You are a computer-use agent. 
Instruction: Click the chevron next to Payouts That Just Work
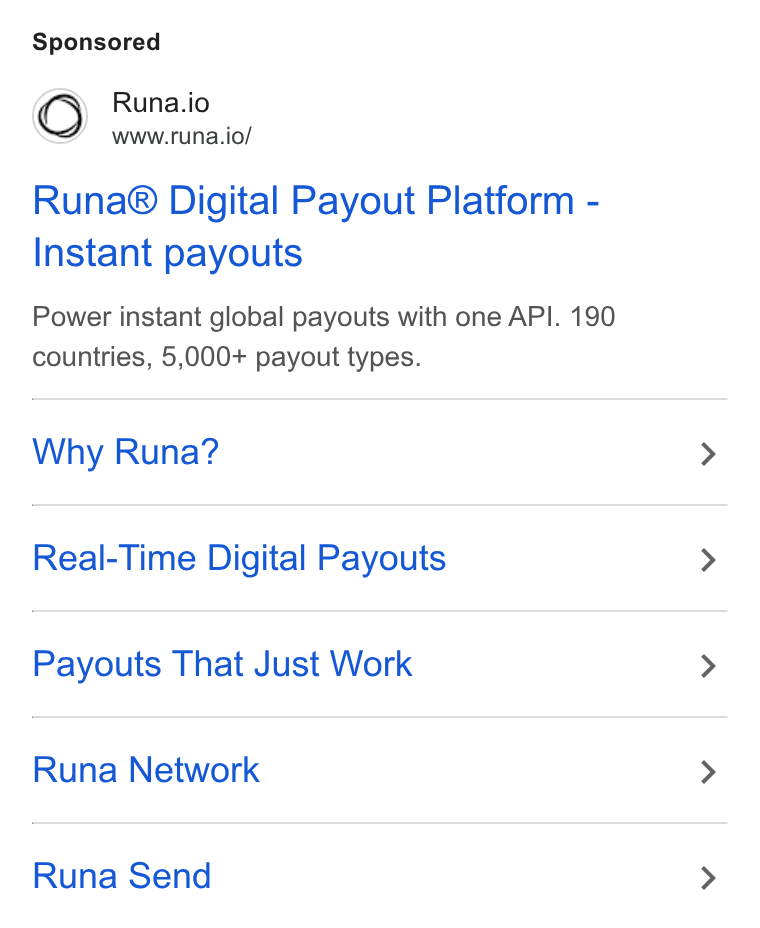(x=708, y=666)
